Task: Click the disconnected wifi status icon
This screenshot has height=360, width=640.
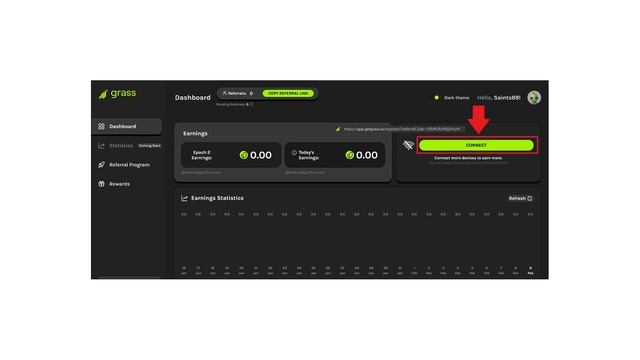Action: click(408, 145)
